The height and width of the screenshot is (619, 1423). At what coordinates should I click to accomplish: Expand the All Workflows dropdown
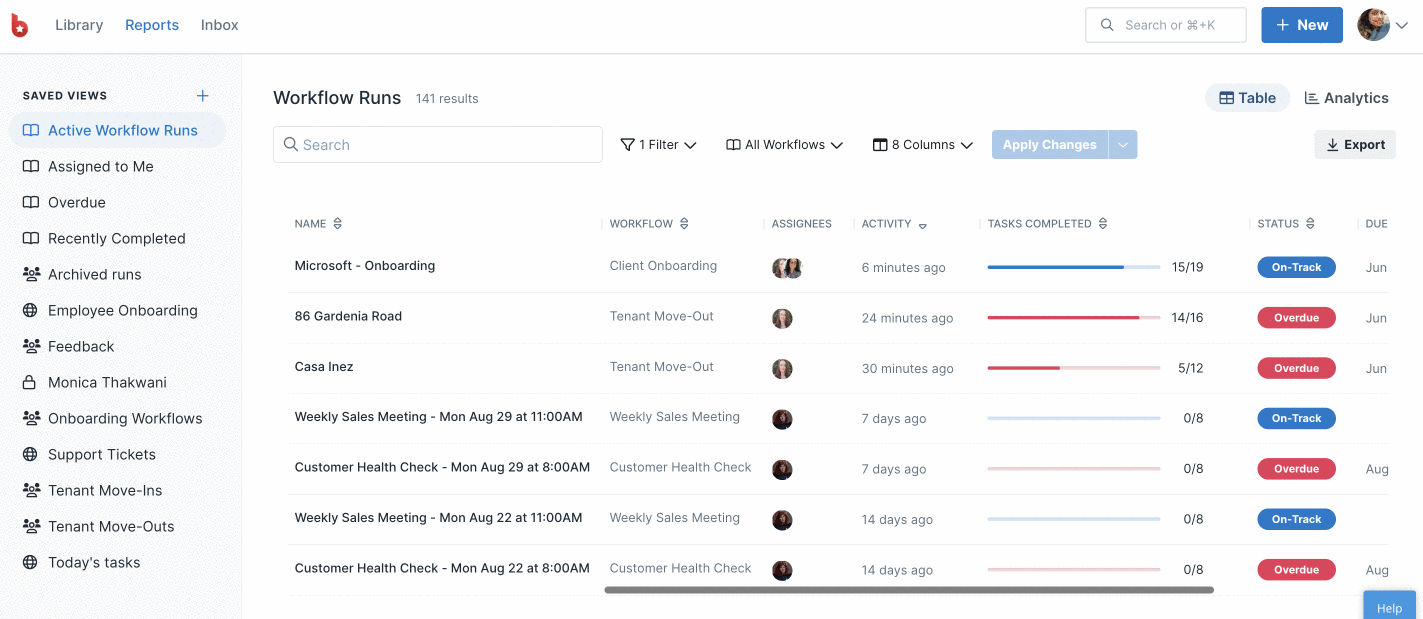(x=784, y=145)
